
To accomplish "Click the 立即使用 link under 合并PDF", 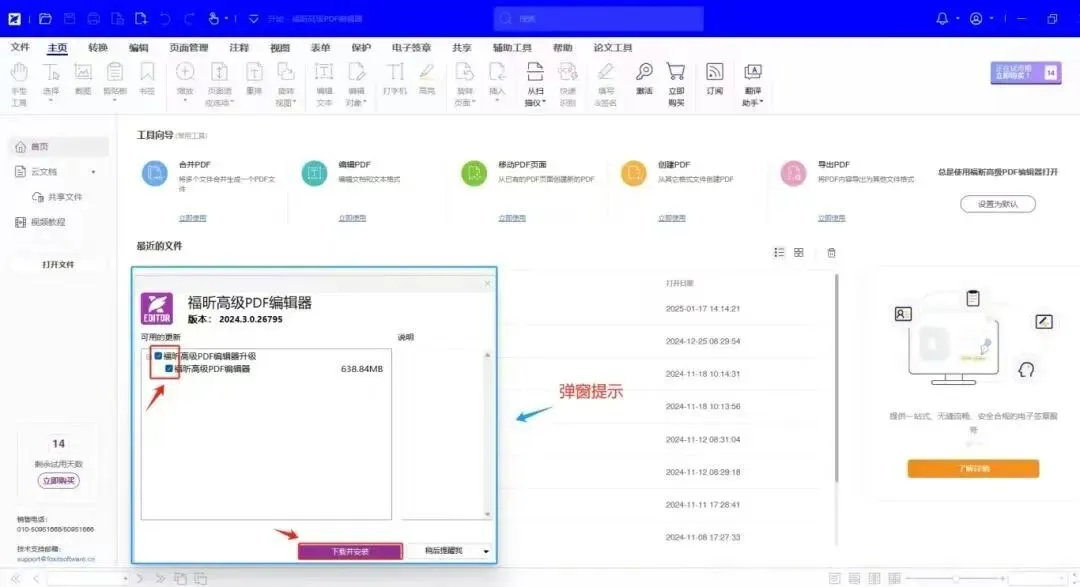I will (x=192, y=218).
